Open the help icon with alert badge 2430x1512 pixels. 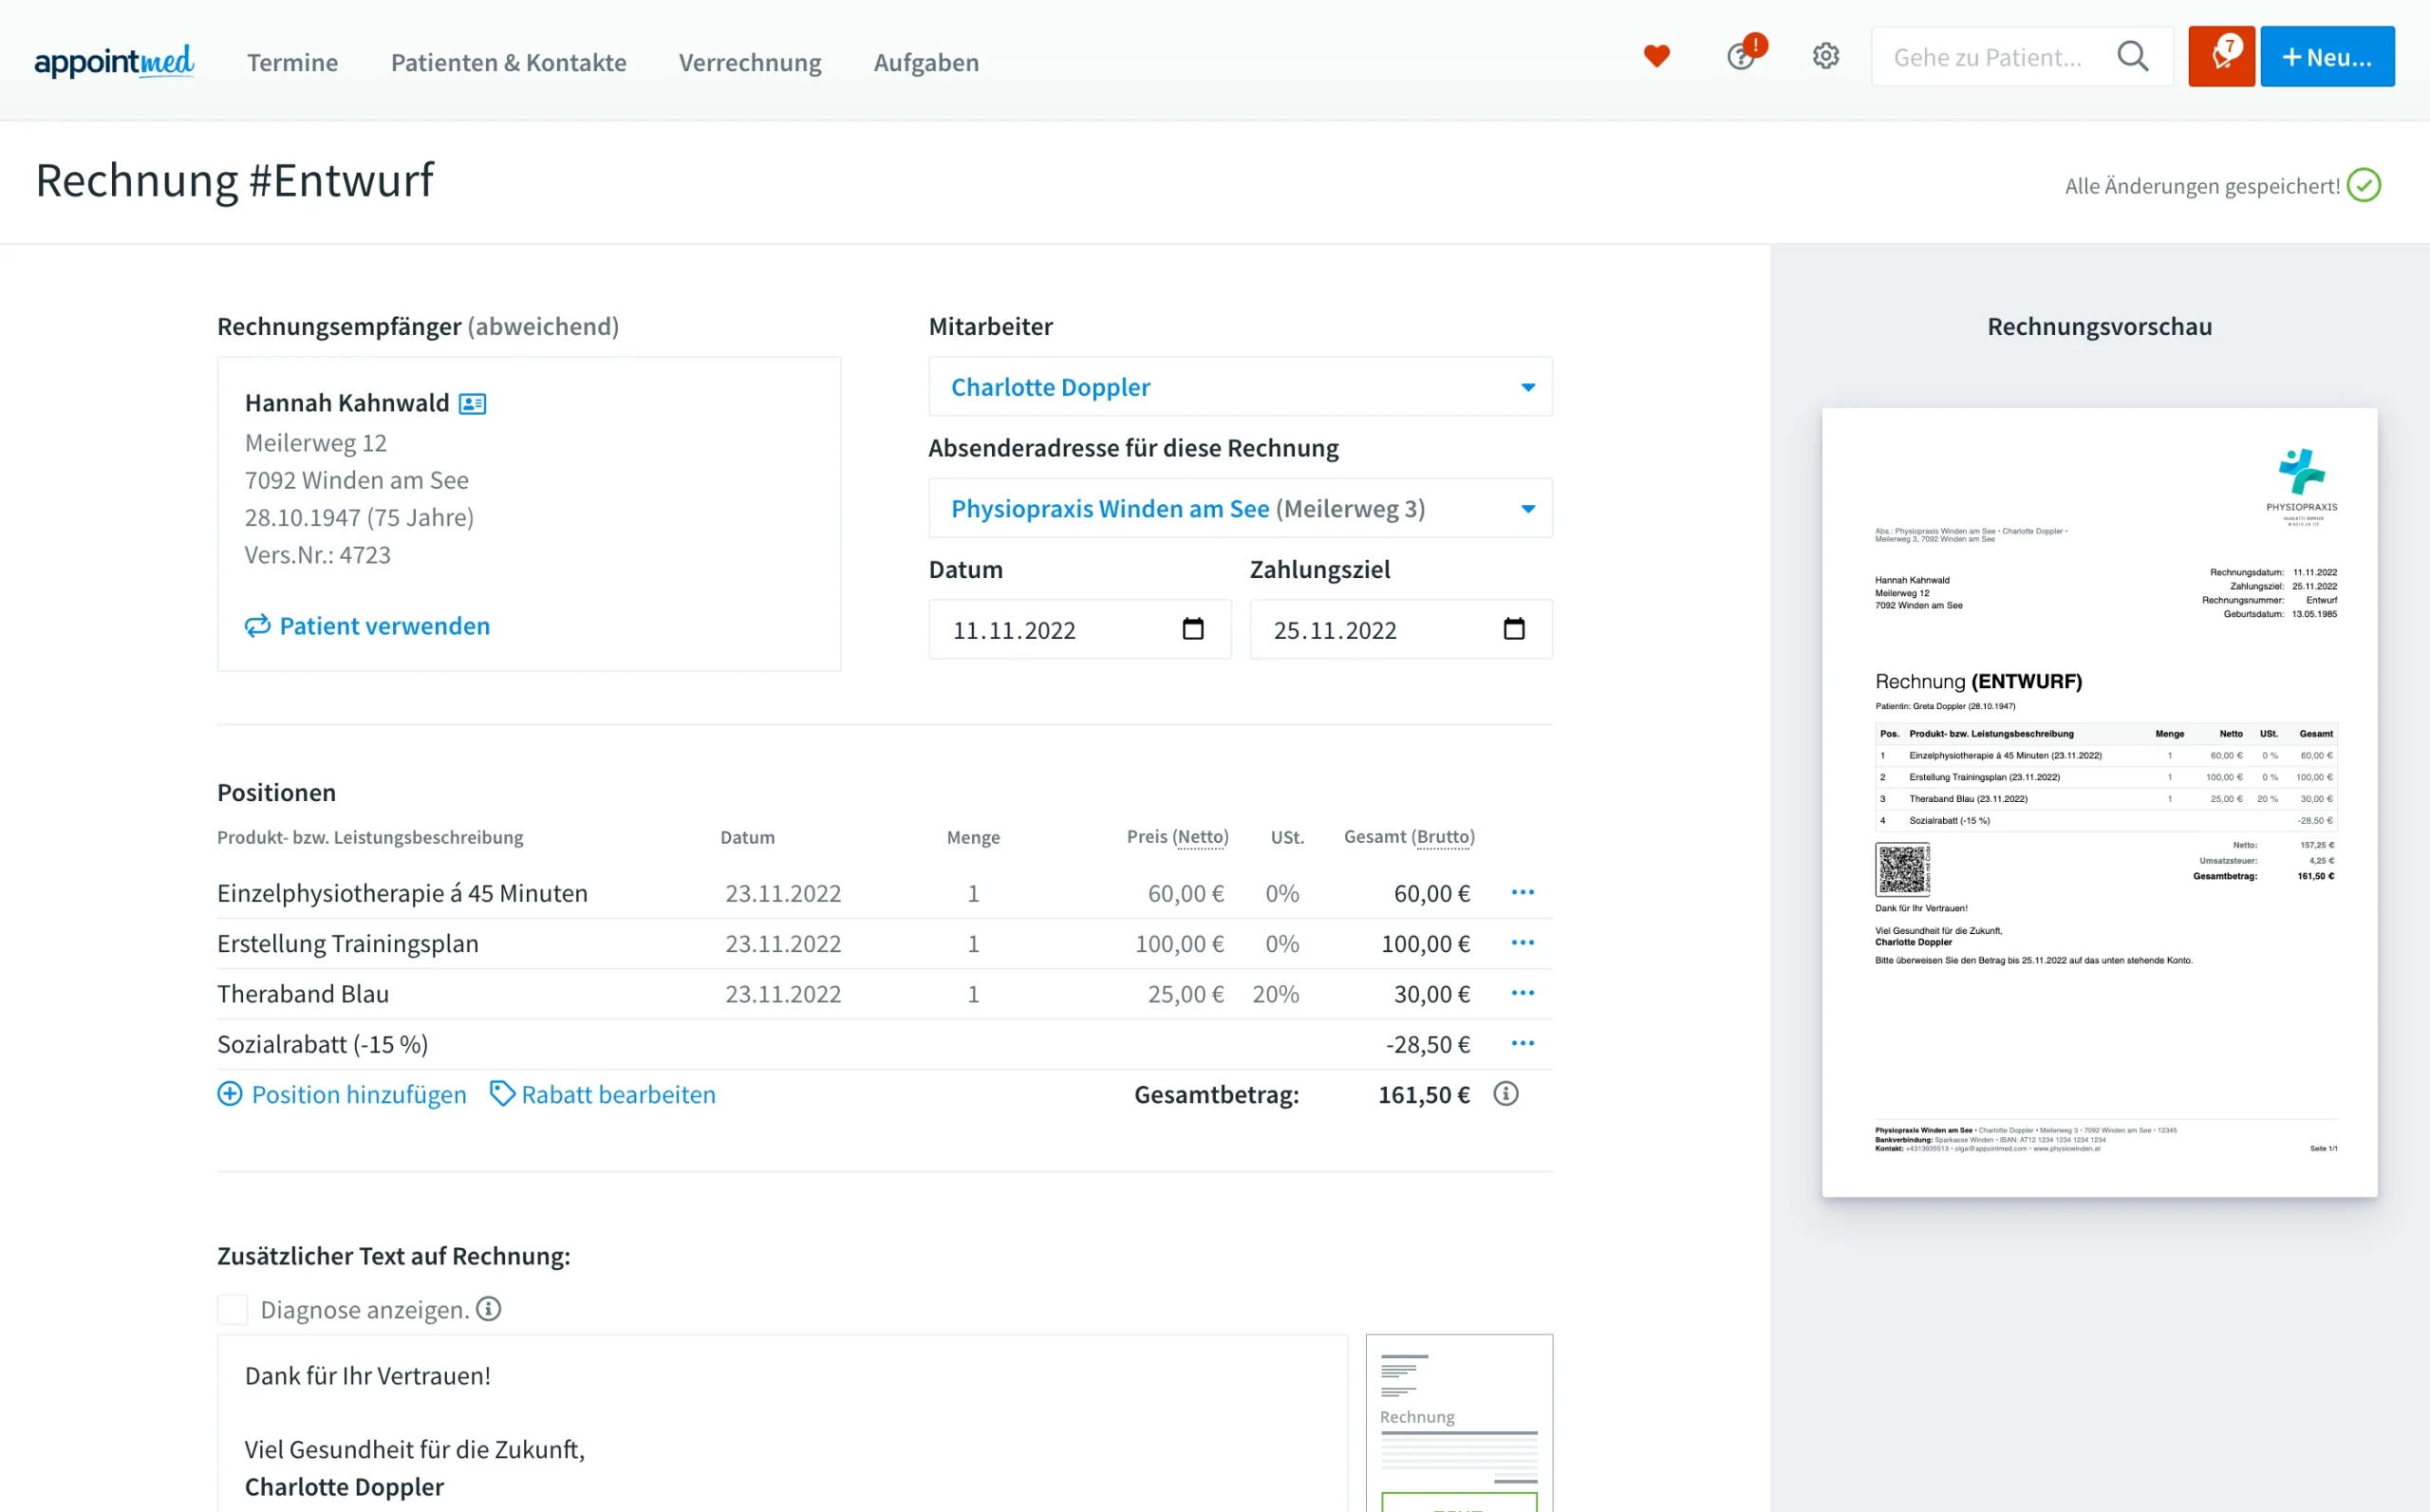1741,57
